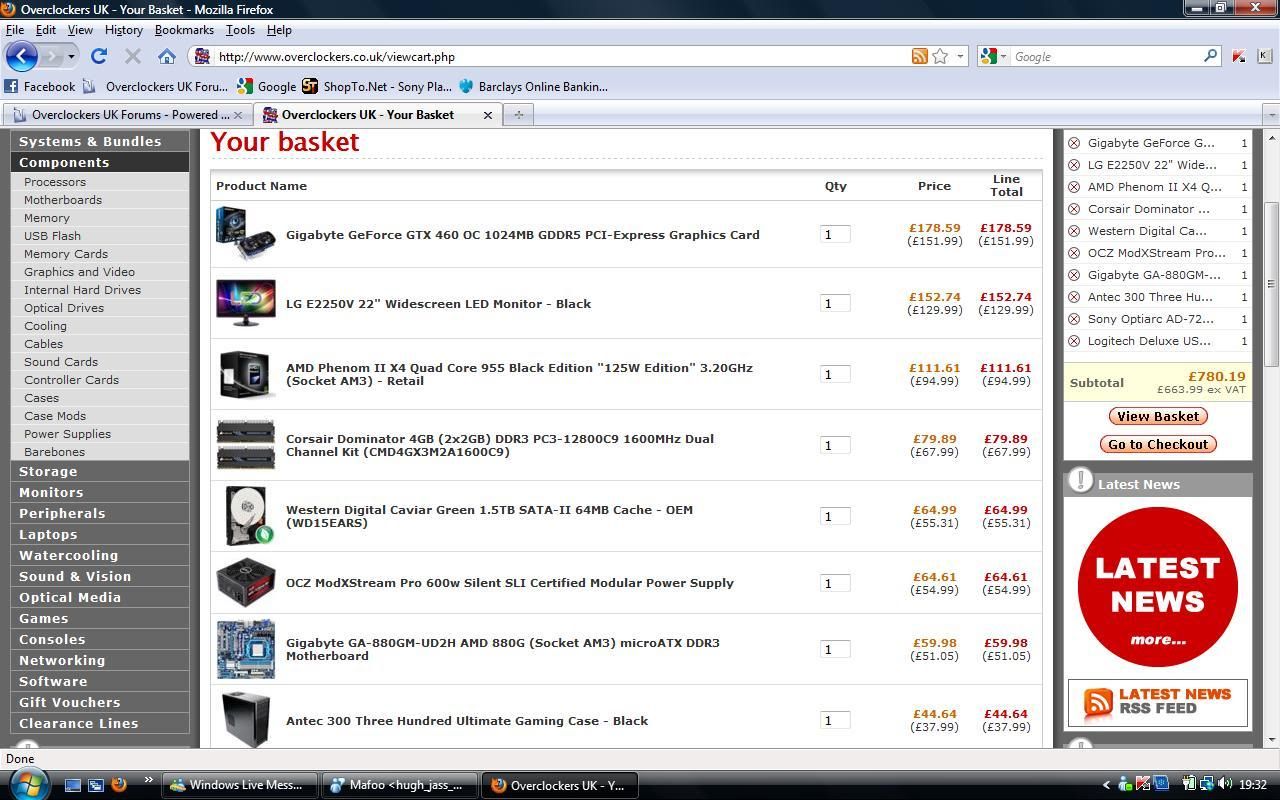
Task: Click the Go to Checkout button
Action: (1158, 444)
